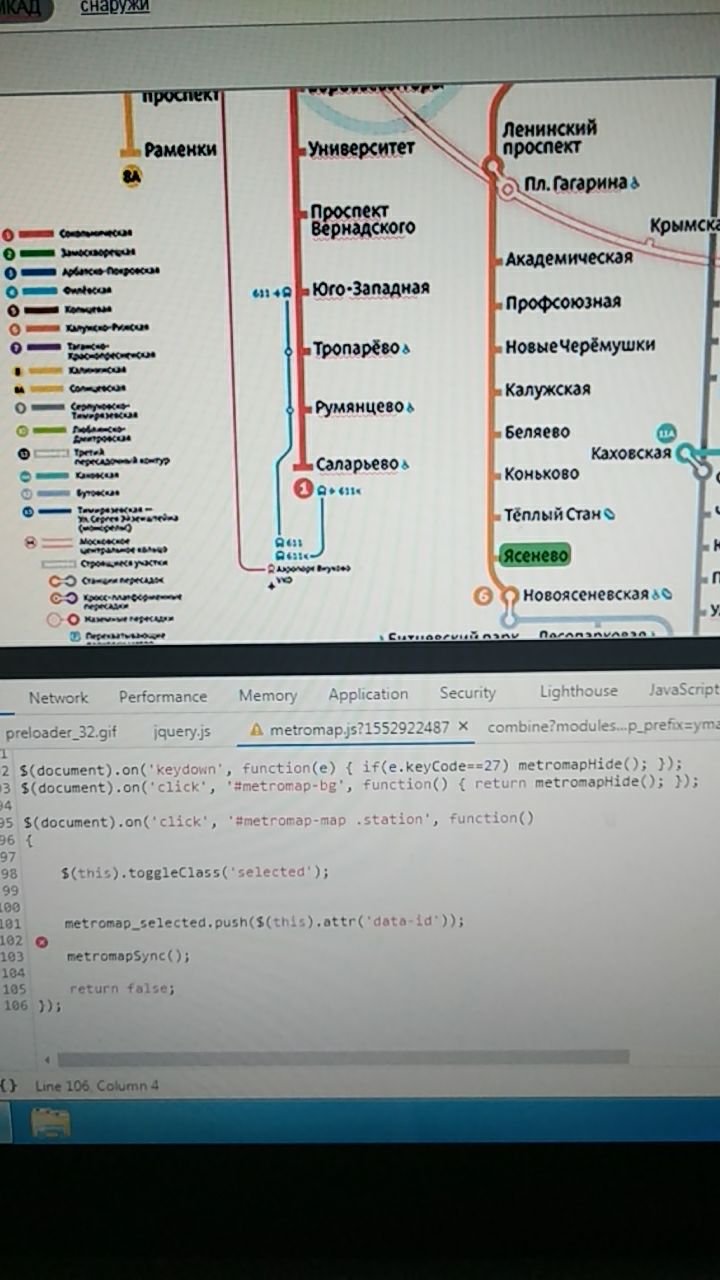Click the Юго-Западная station label
The image size is (720, 1280).
[x=370, y=288]
